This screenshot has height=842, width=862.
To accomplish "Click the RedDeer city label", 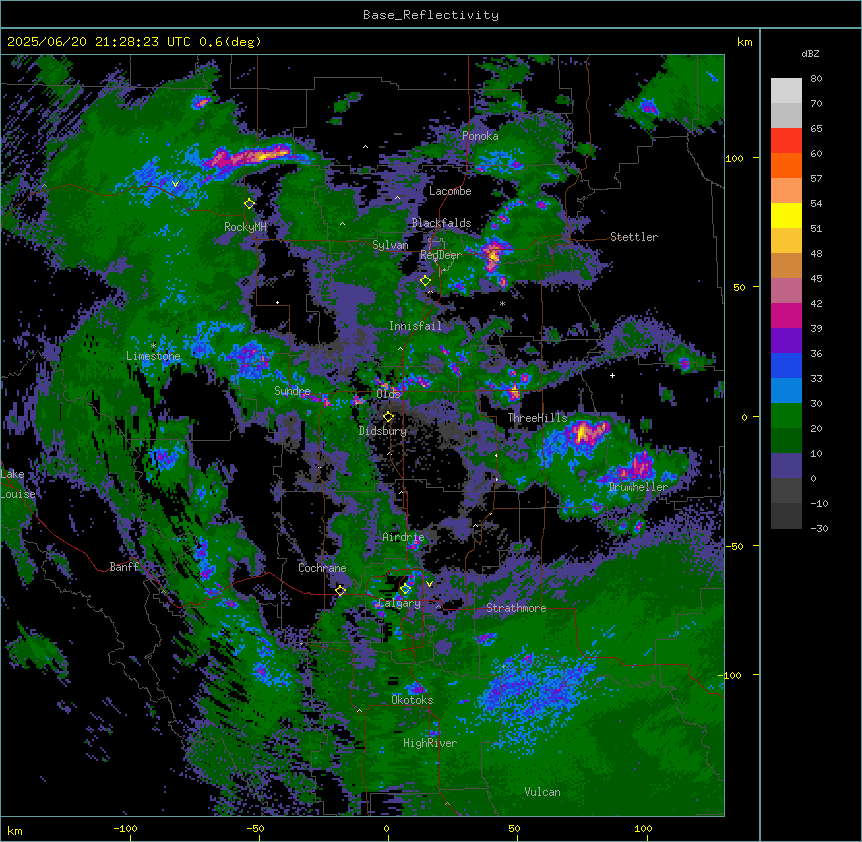I will 440,255.
